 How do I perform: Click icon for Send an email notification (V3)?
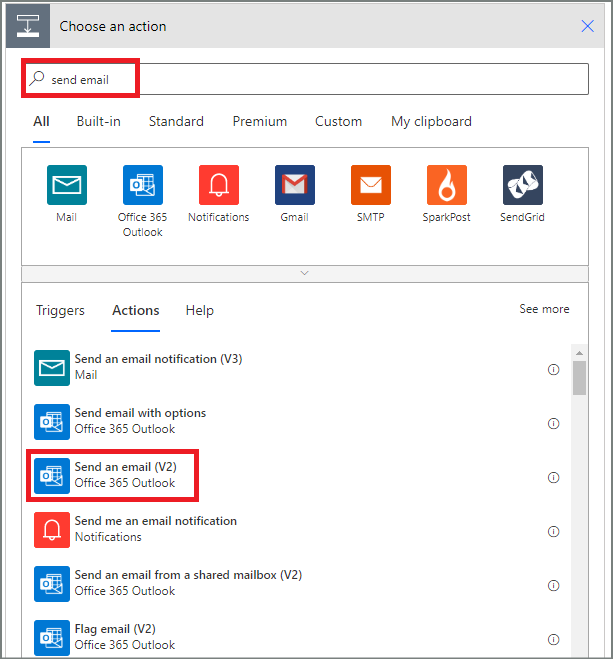[52, 368]
